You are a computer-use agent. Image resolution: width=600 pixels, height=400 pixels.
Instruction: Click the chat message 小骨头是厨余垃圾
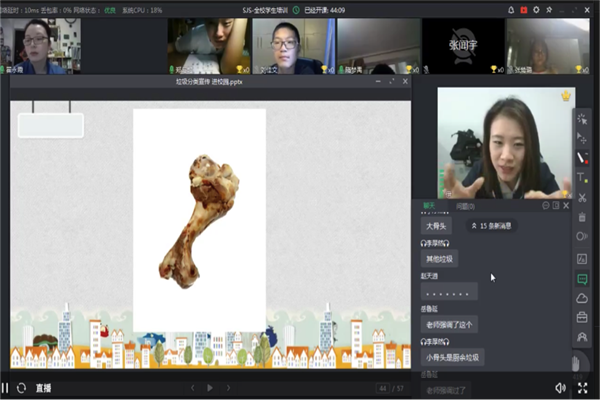point(452,358)
